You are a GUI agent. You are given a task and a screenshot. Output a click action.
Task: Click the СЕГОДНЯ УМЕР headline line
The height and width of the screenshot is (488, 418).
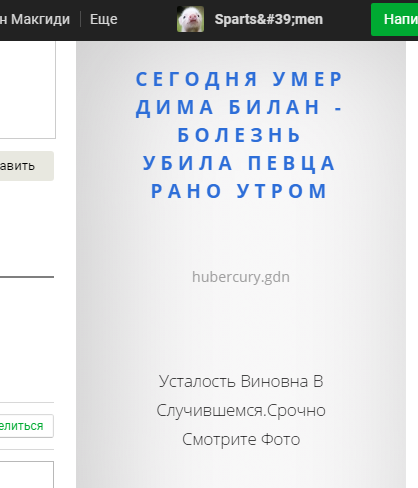[x=239, y=79]
